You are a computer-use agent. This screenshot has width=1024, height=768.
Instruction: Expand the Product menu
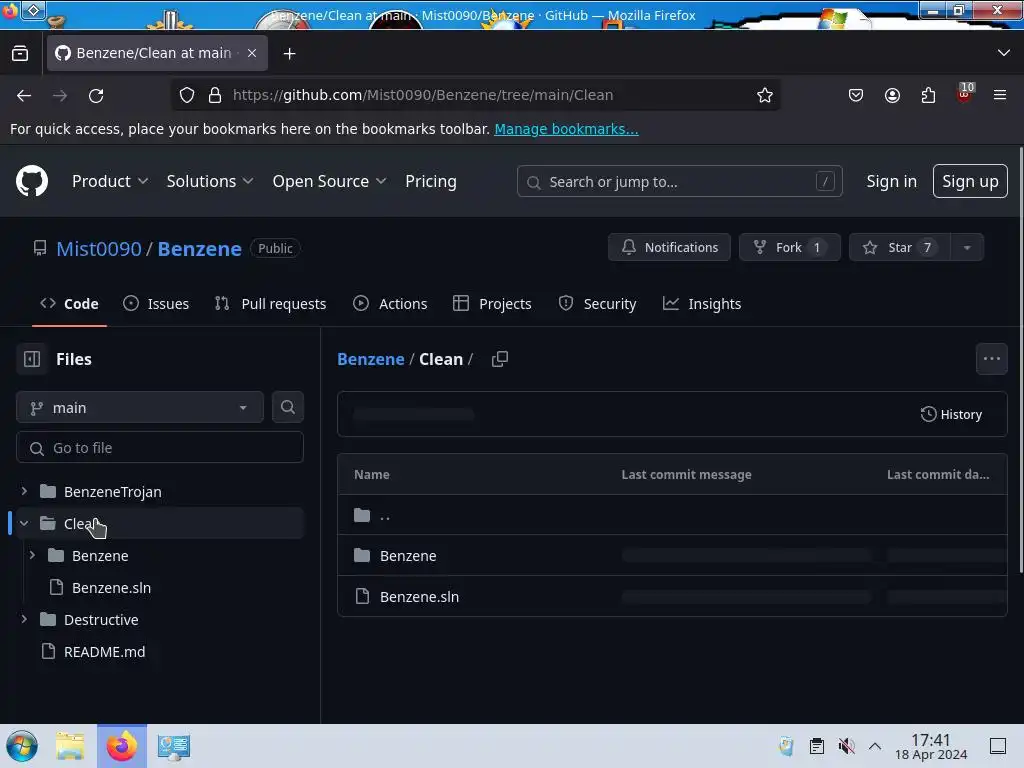[x=110, y=181]
